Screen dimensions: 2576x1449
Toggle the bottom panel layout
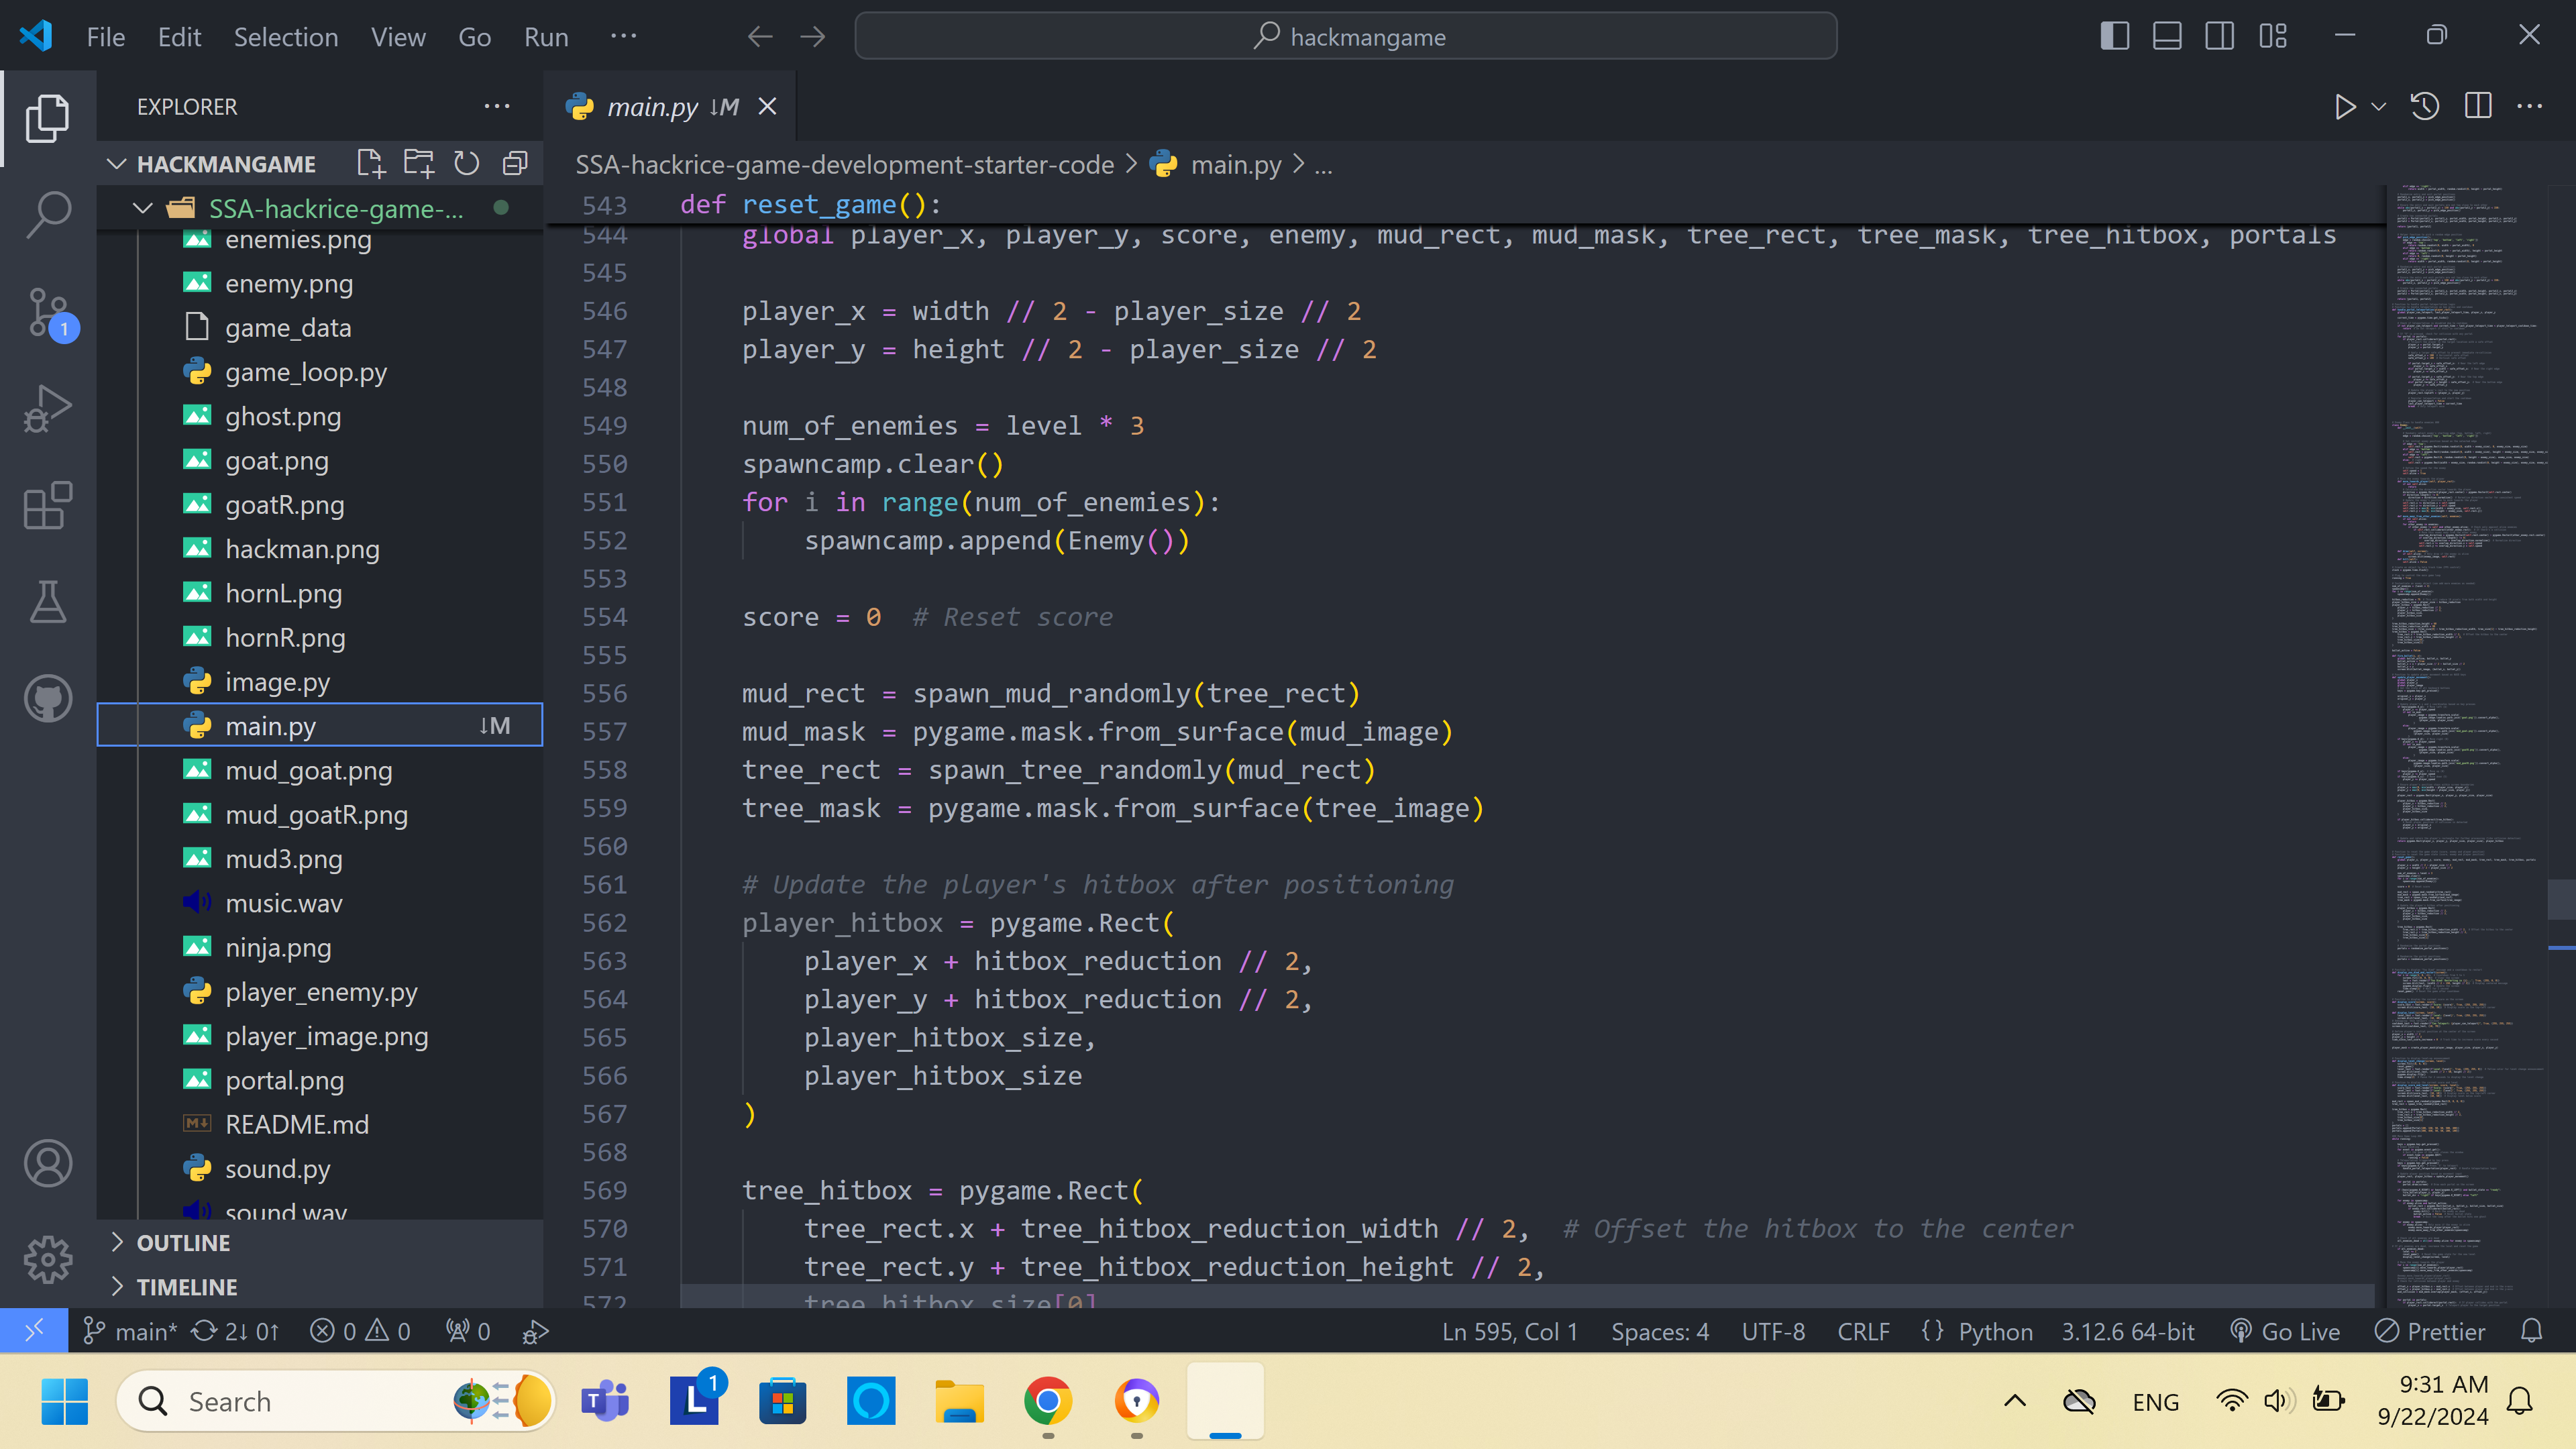2167,37
